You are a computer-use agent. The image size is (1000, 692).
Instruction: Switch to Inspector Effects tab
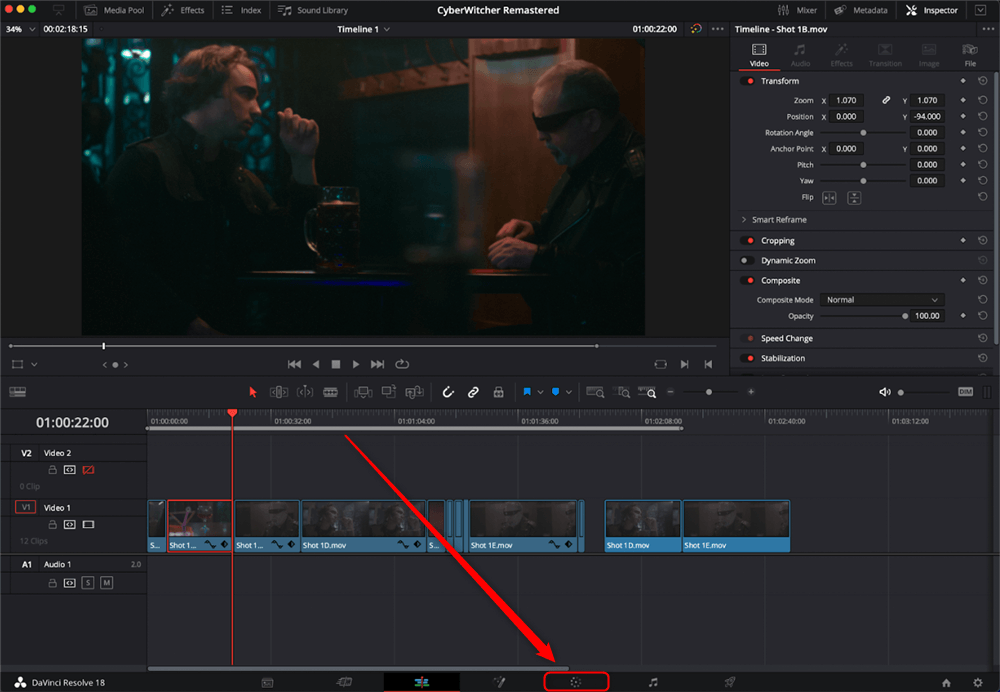841,55
